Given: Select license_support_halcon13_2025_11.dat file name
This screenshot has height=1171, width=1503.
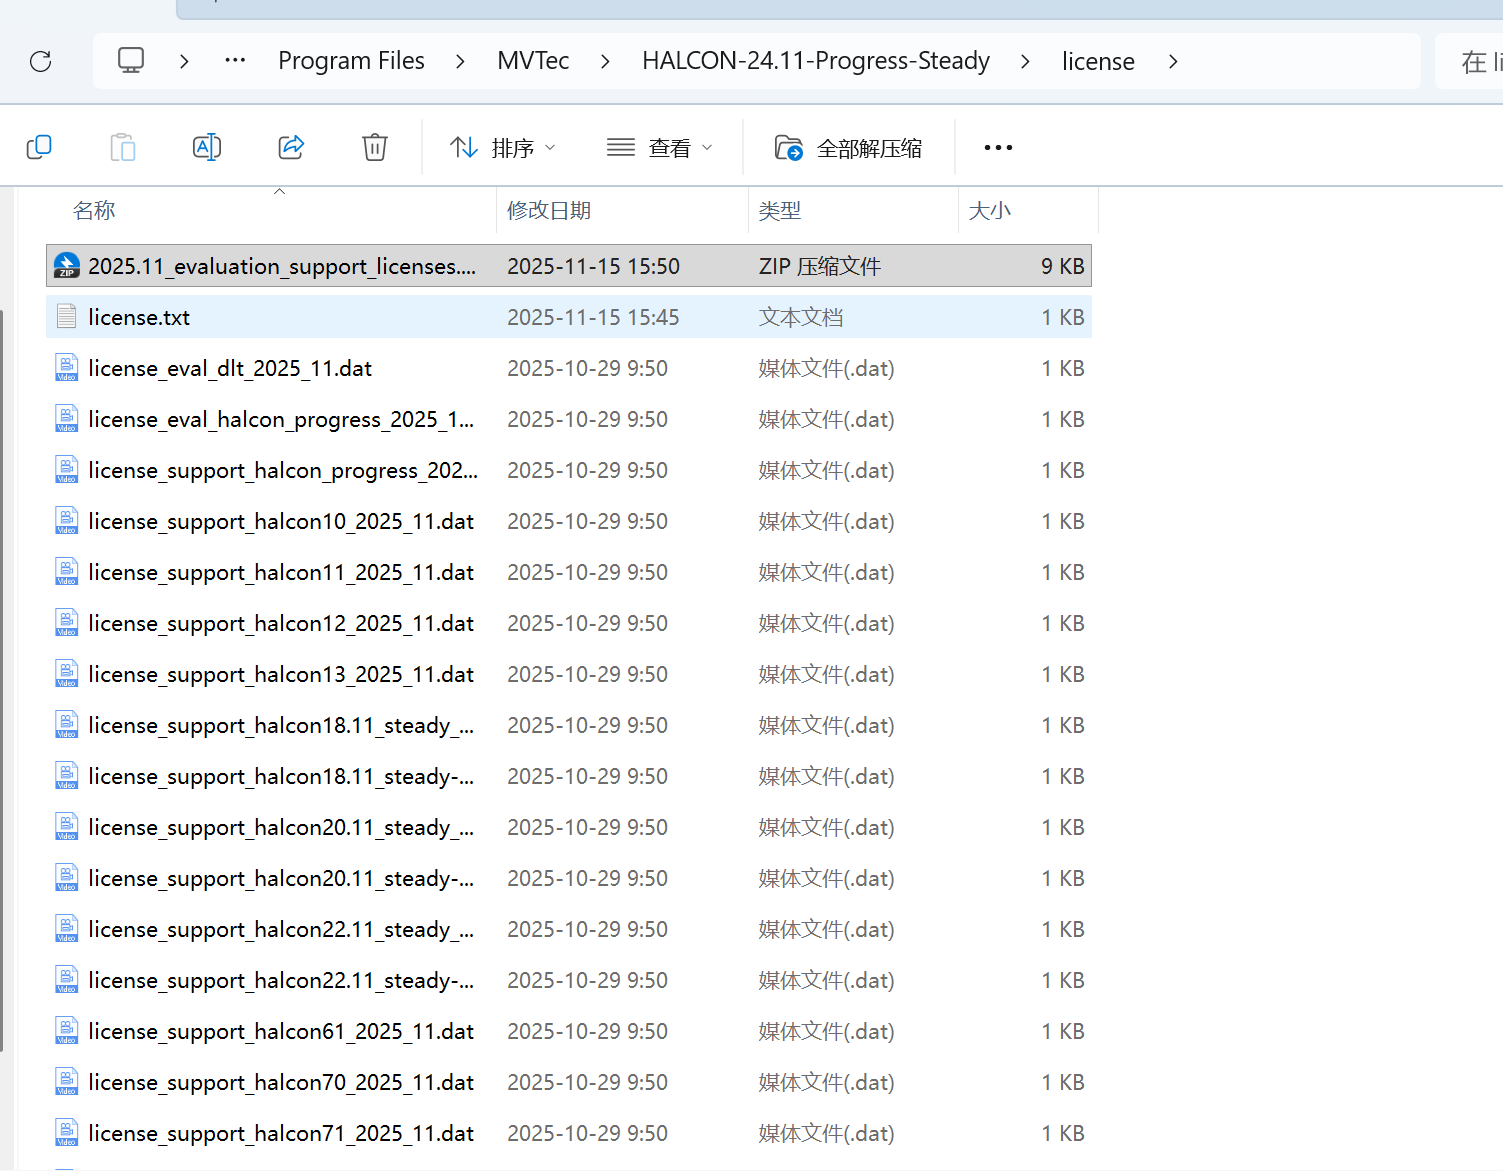Looking at the screenshot, I should 281,674.
